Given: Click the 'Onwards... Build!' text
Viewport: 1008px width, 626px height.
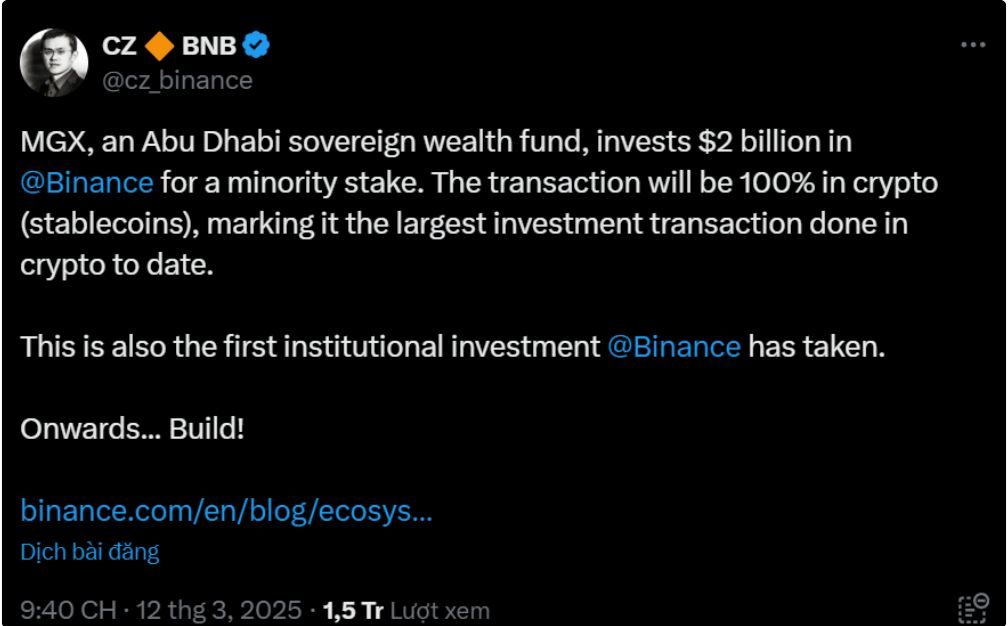Looking at the screenshot, I should pyautogui.click(x=132, y=428).
